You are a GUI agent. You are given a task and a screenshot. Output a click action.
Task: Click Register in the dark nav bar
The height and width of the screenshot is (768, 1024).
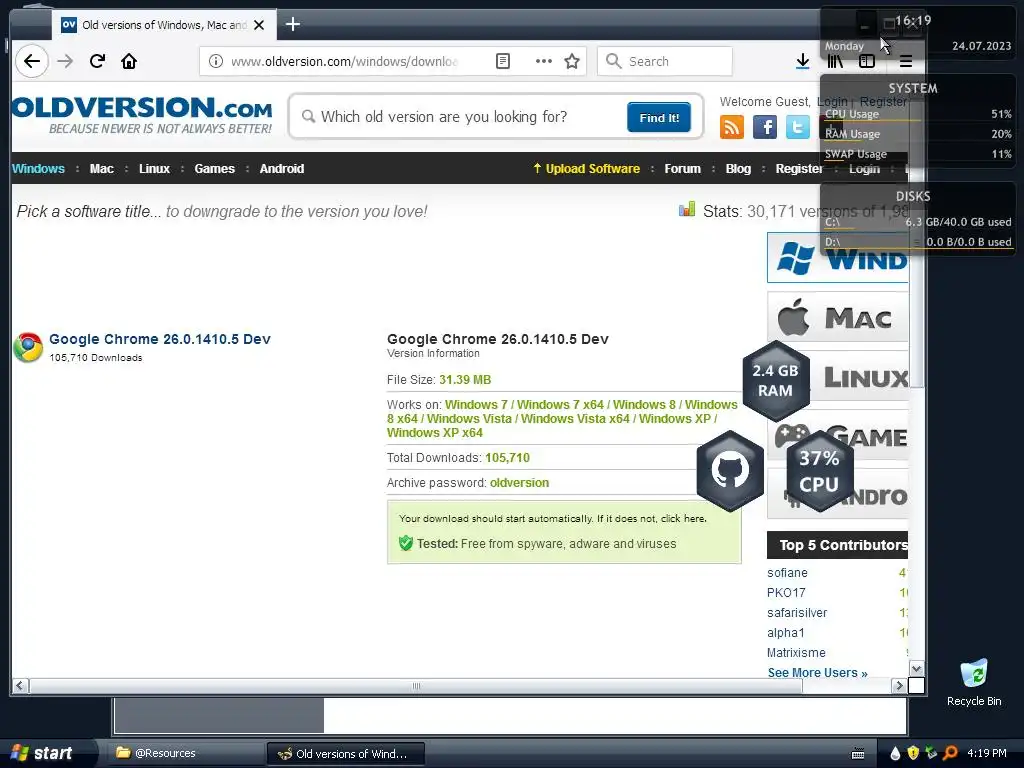[798, 168]
